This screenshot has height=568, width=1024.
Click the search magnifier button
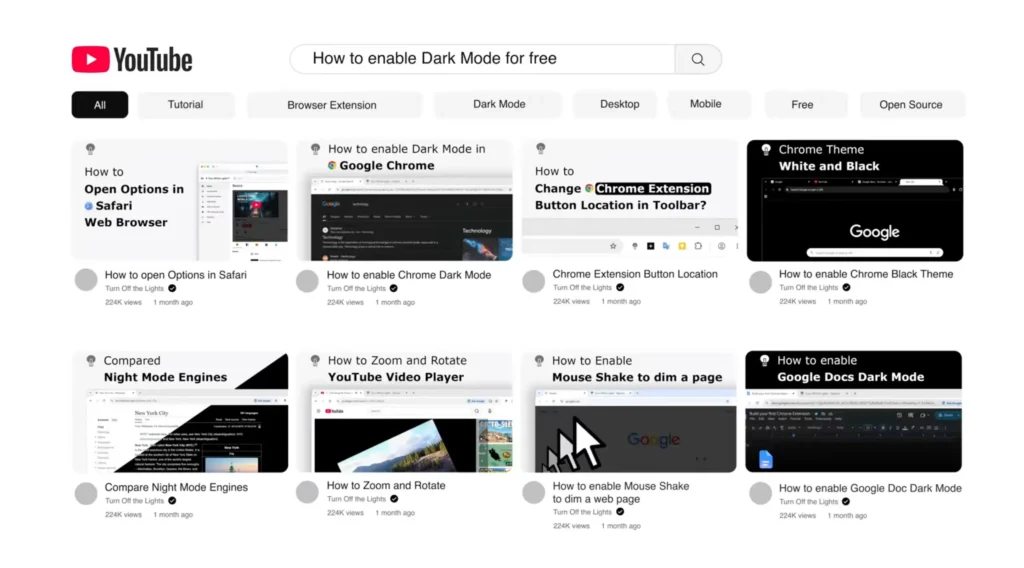click(698, 59)
